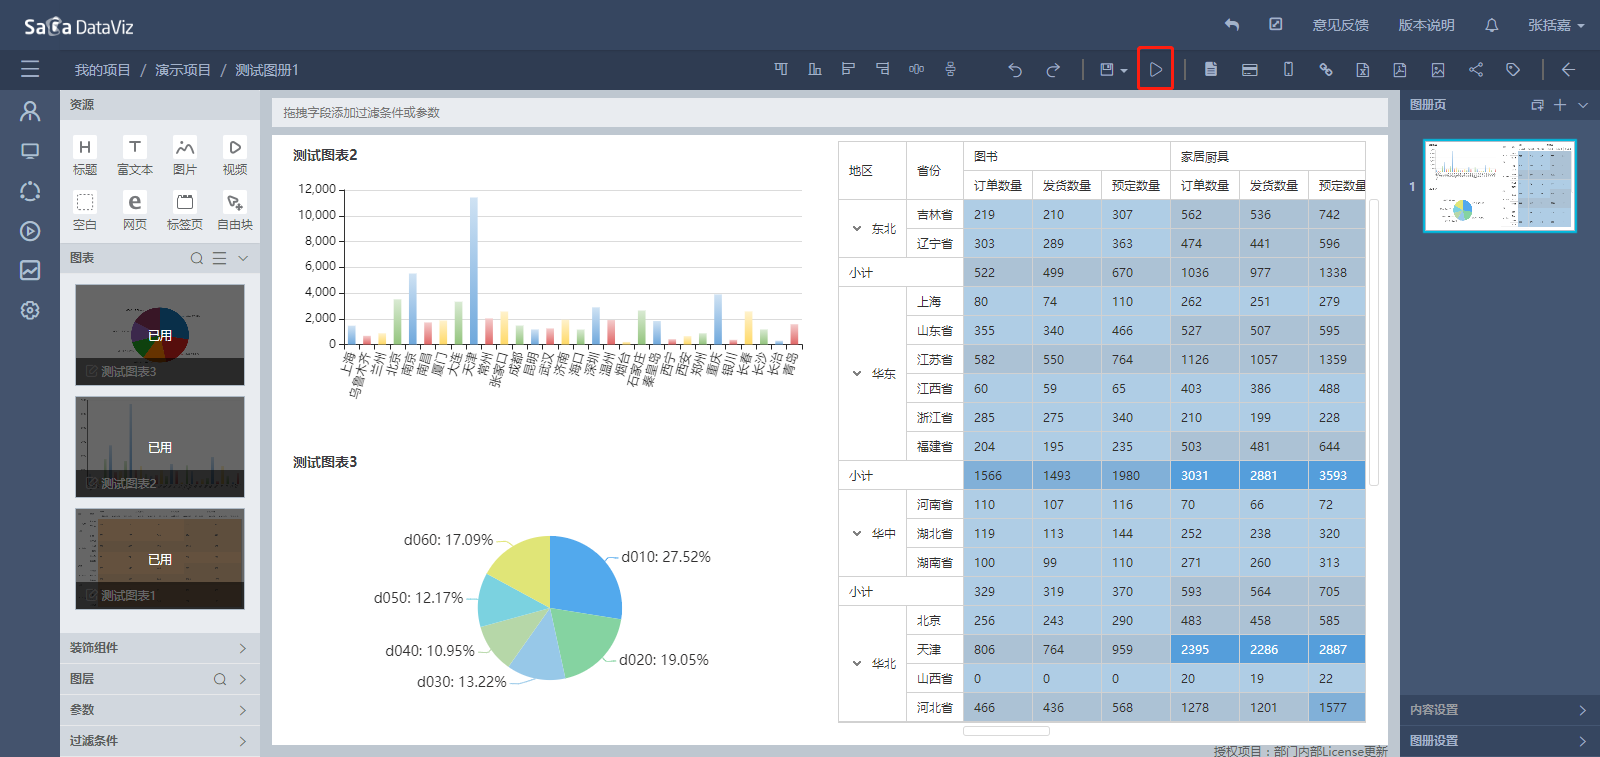Open the 意见反馈 feedback link
The height and width of the screenshot is (757, 1600).
pos(1341,25)
